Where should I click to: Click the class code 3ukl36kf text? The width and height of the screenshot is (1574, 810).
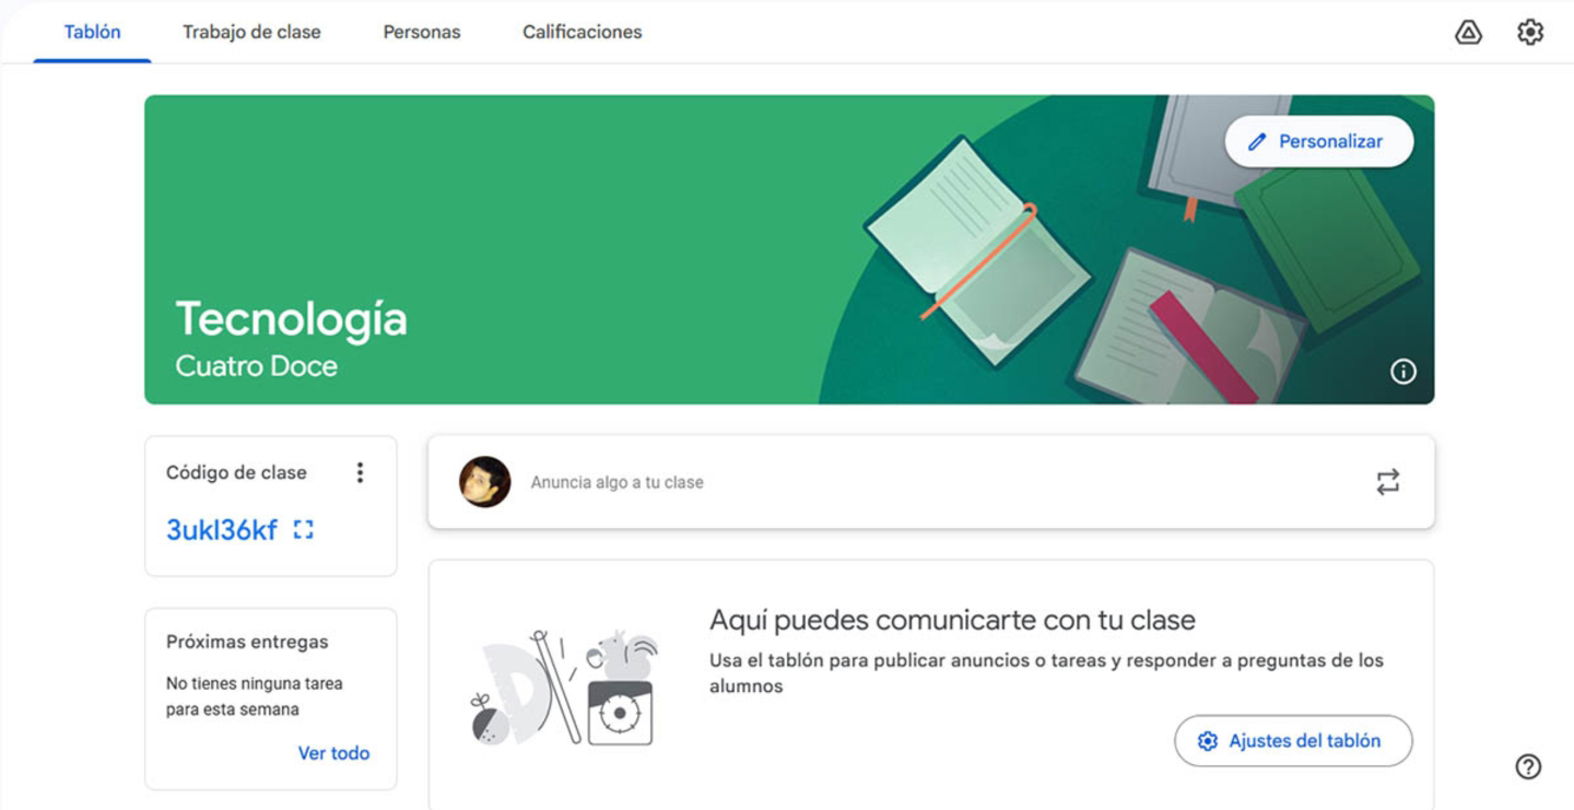222,530
